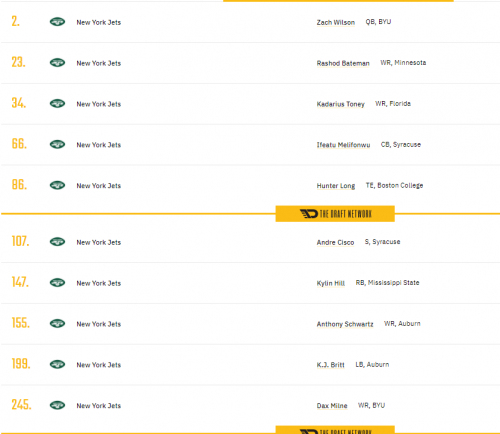Click the Jets logo beside pick 2
This screenshot has height=434, width=500.
coord(57,22)
